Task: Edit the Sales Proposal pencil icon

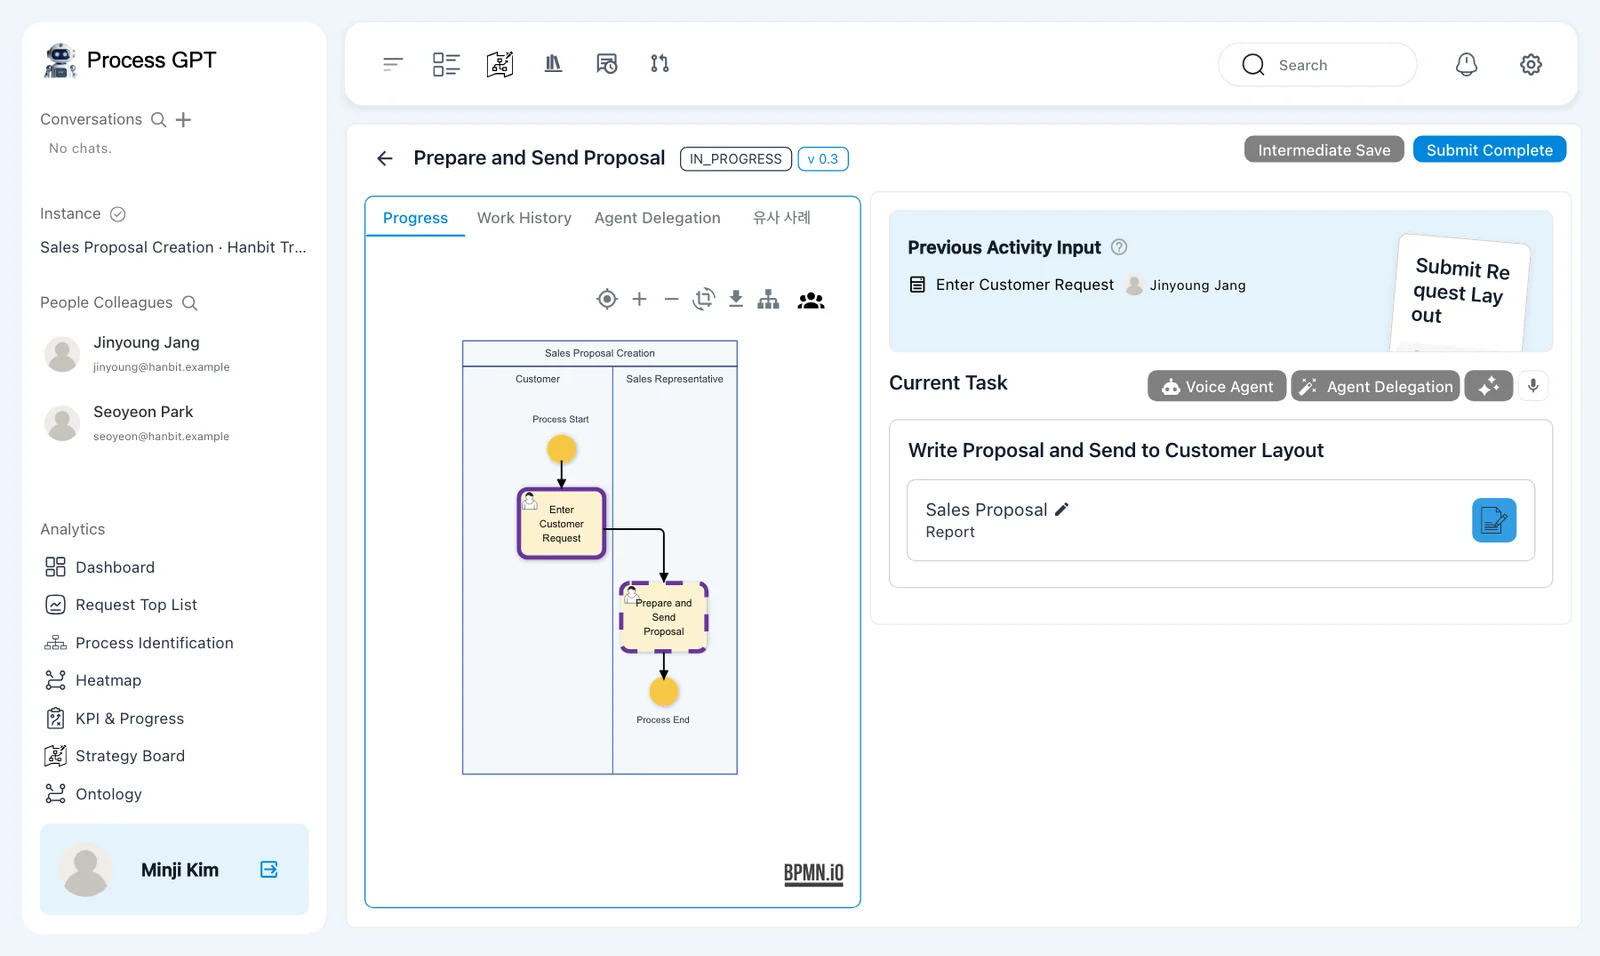Action: click(x=1062, y=509)
